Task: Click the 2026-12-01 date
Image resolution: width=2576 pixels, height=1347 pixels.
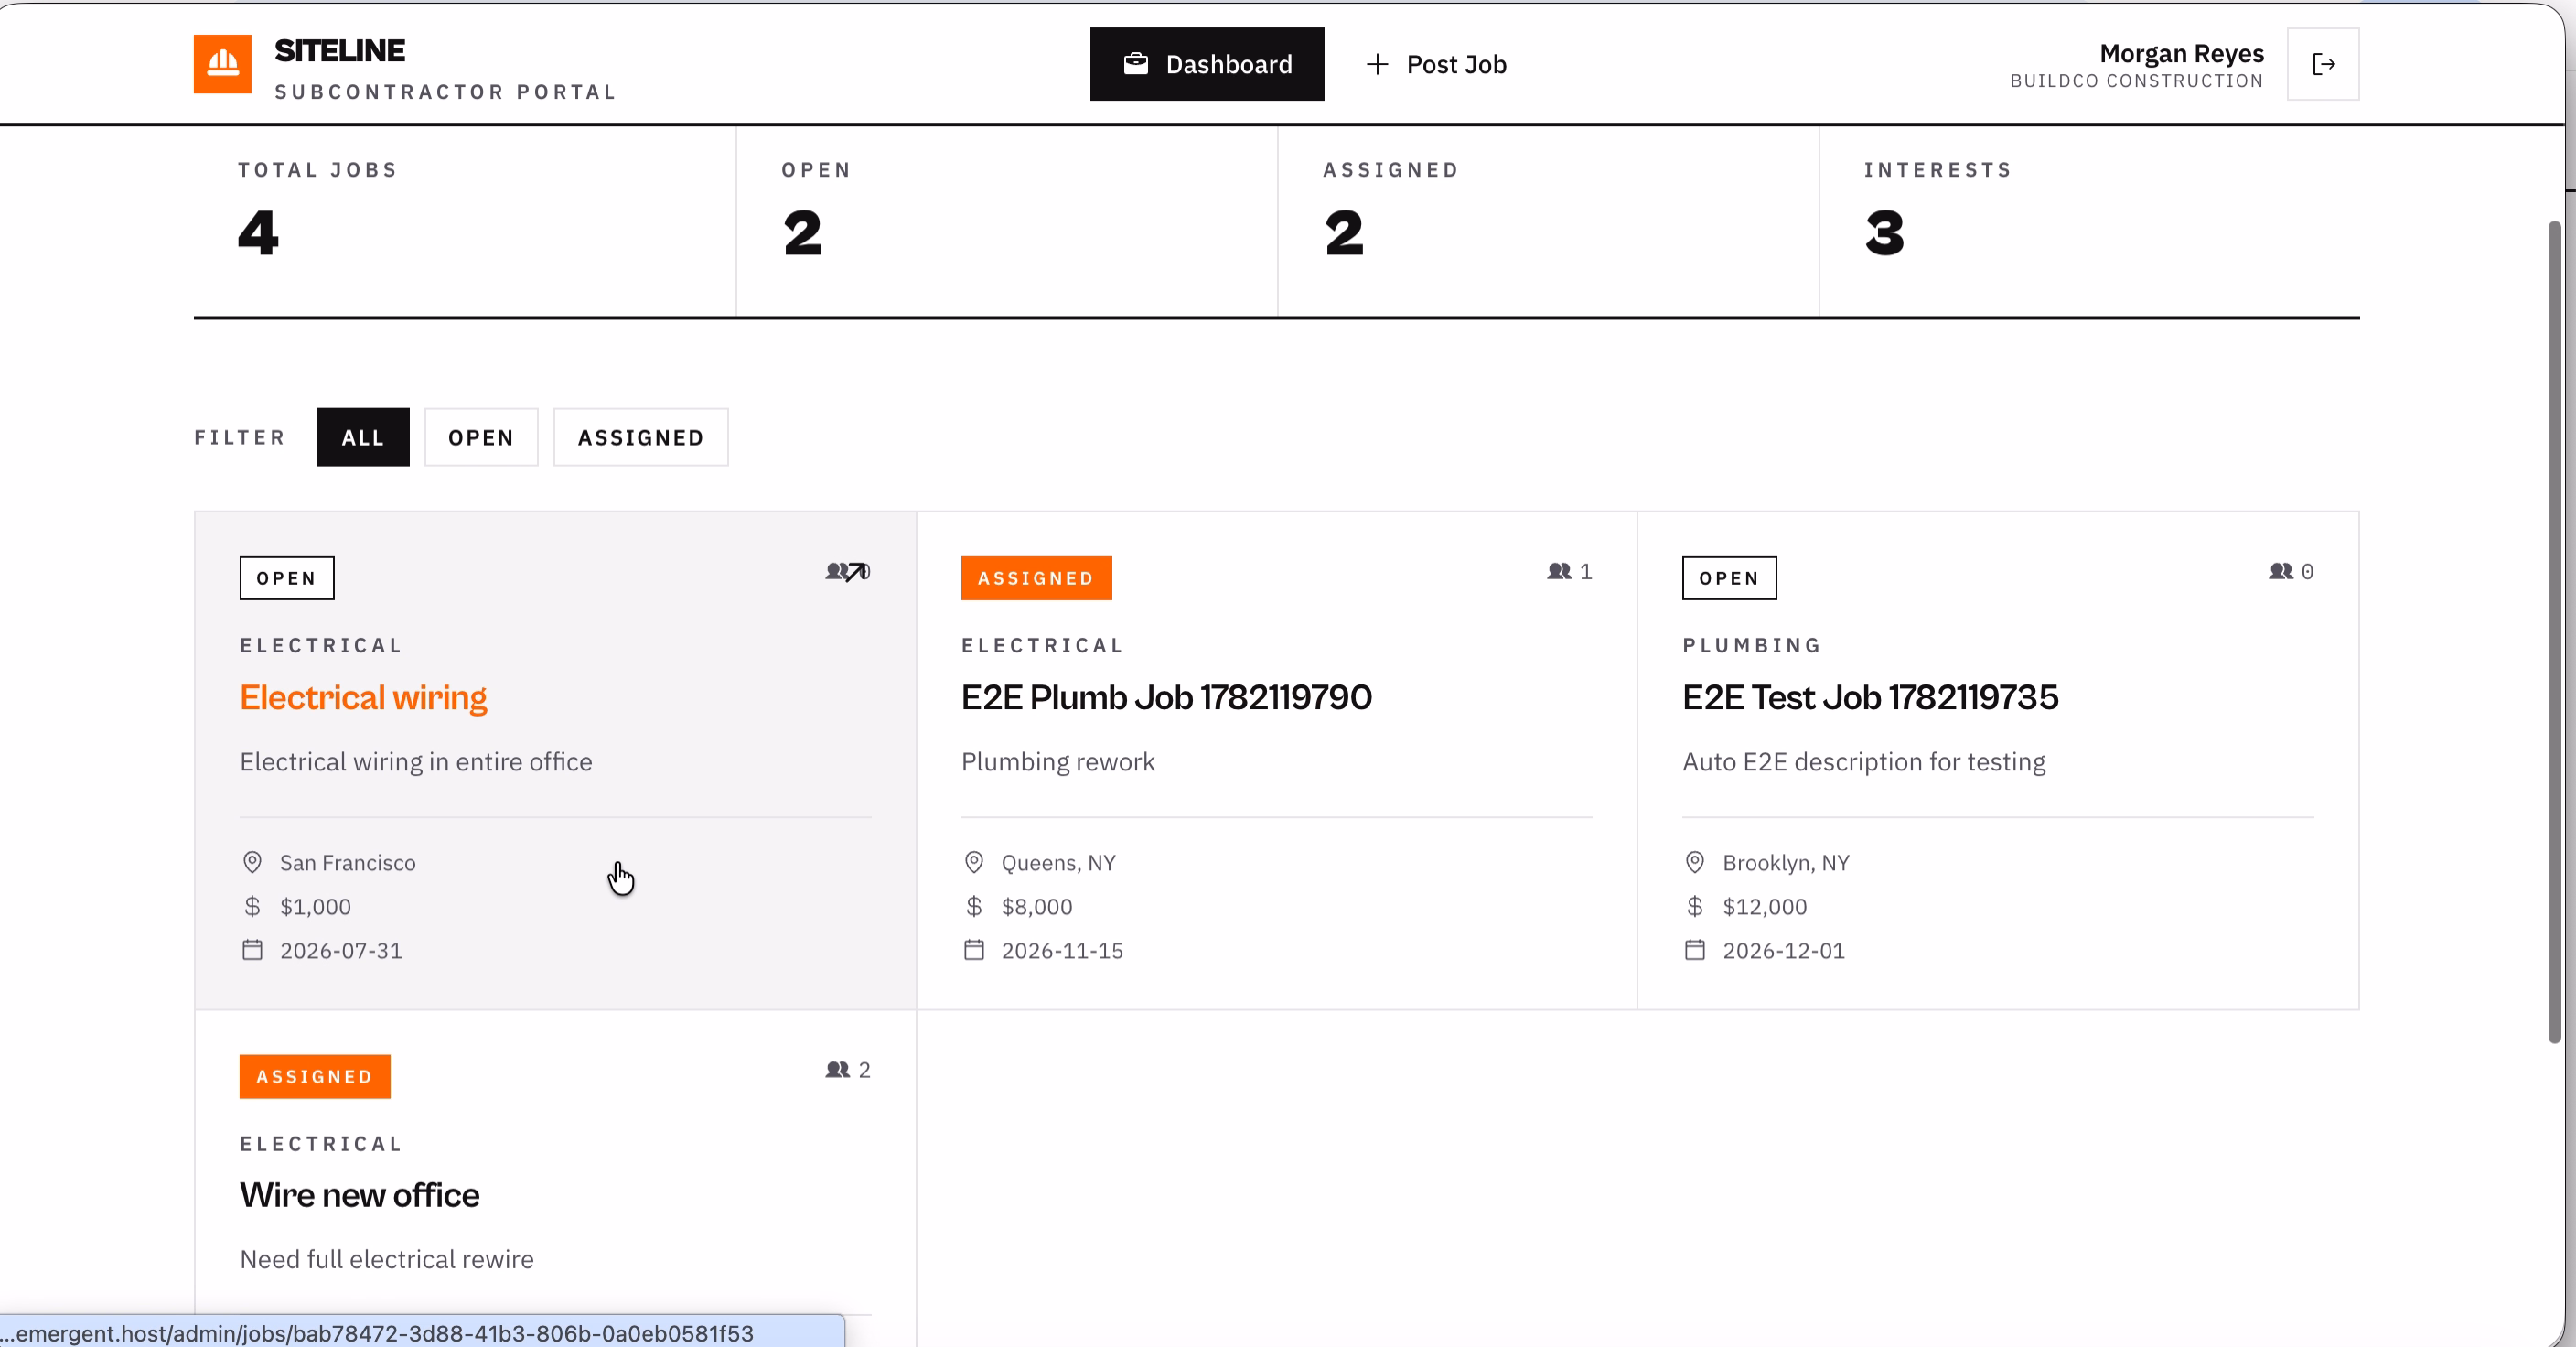Action: (1783, 950)
